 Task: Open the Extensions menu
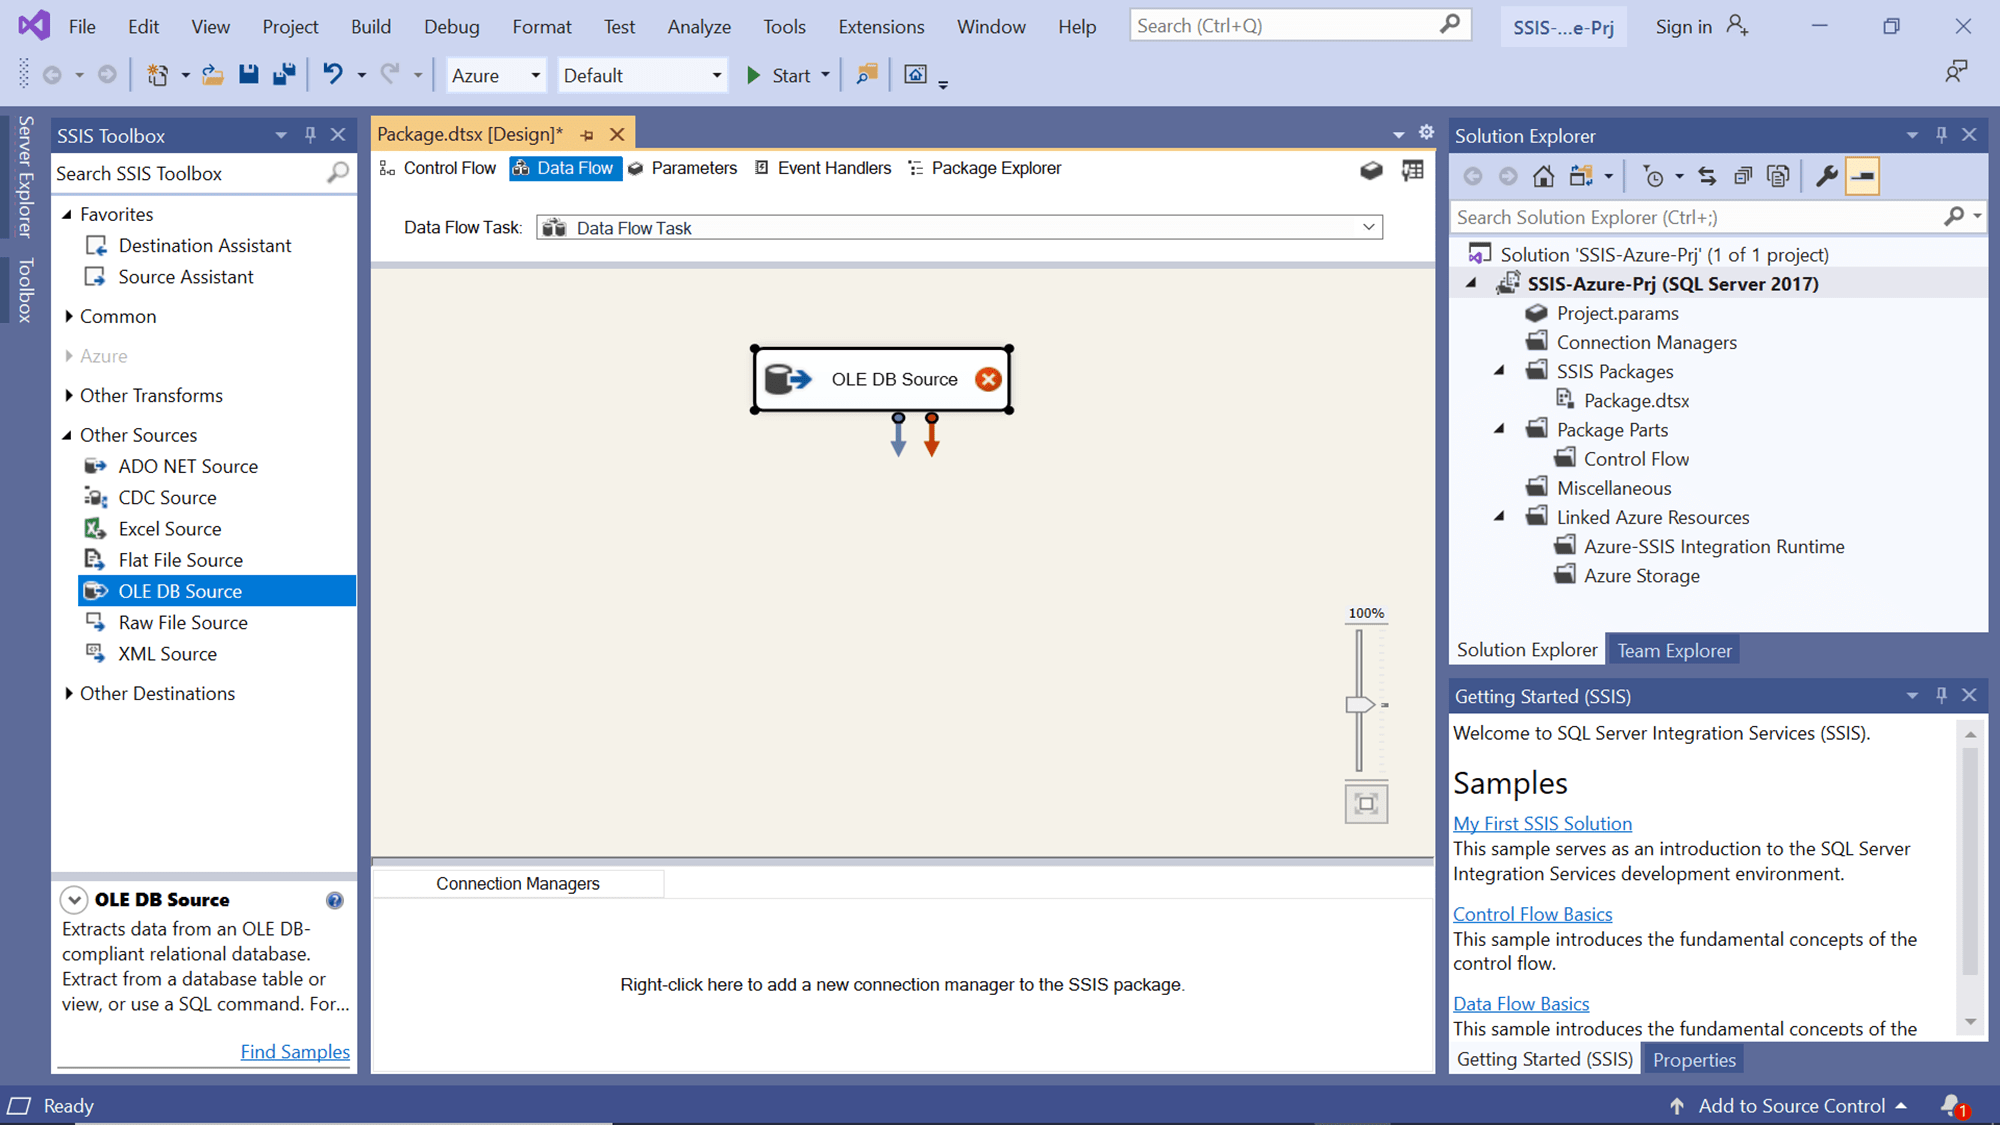point(880,27)
